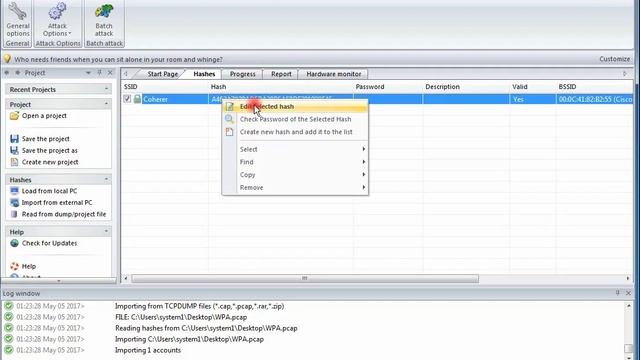Click Check for Updates globe icon

(x=14, y=243)
